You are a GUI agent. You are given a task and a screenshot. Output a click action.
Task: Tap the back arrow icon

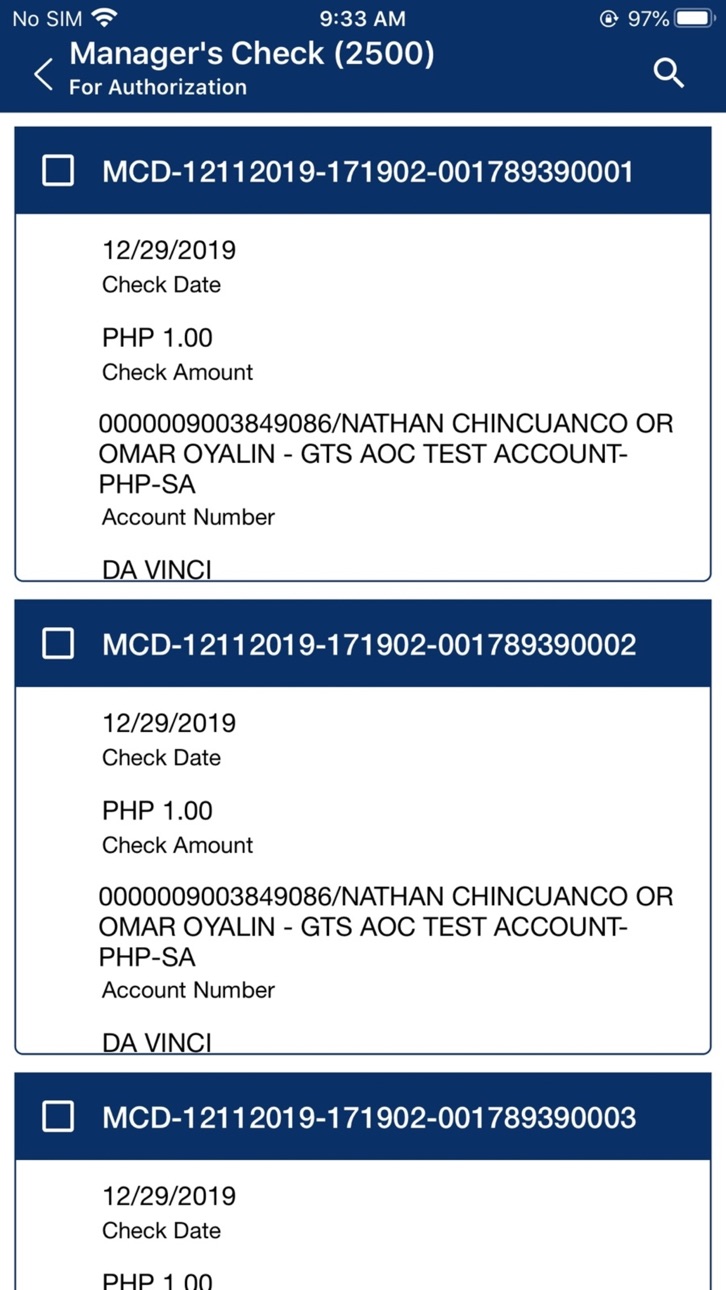(x=43, y=73)
